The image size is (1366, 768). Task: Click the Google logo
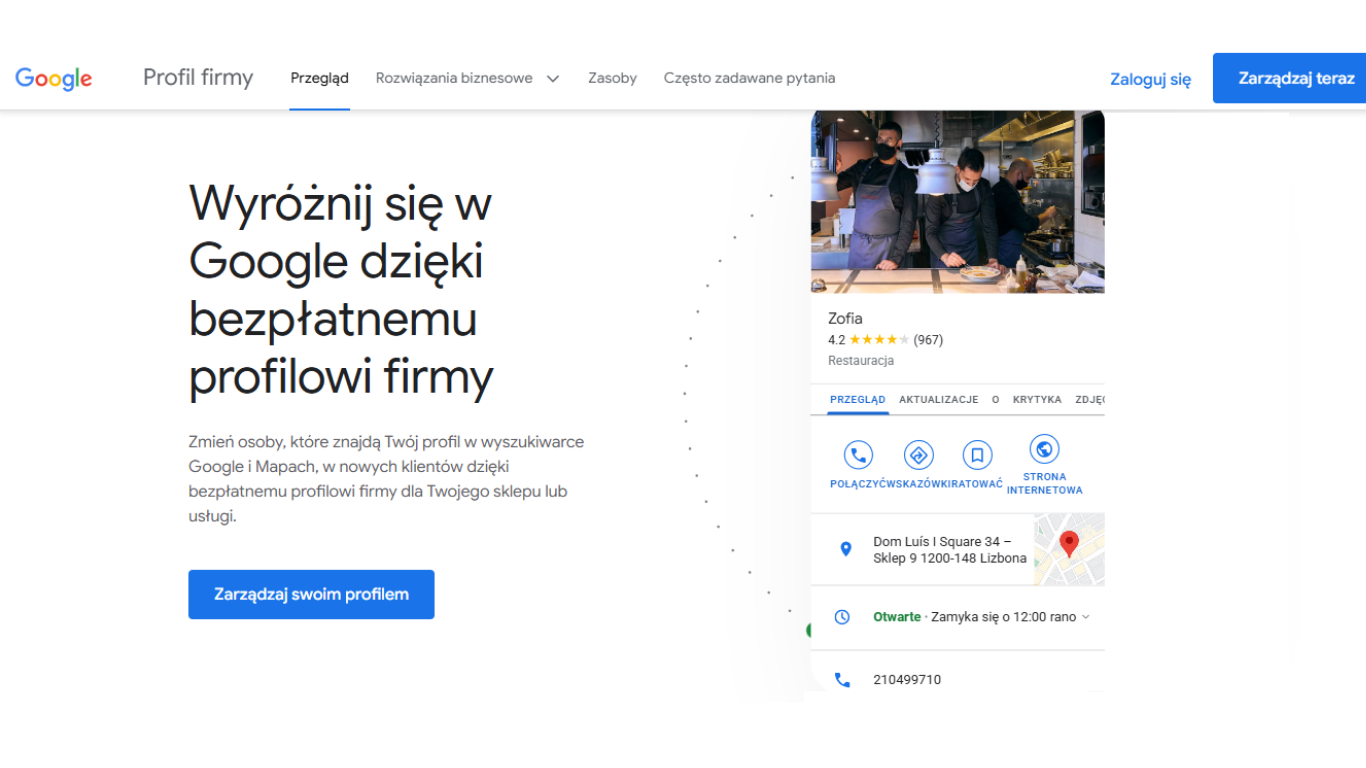pyautogui.click(x=54, y=78)
